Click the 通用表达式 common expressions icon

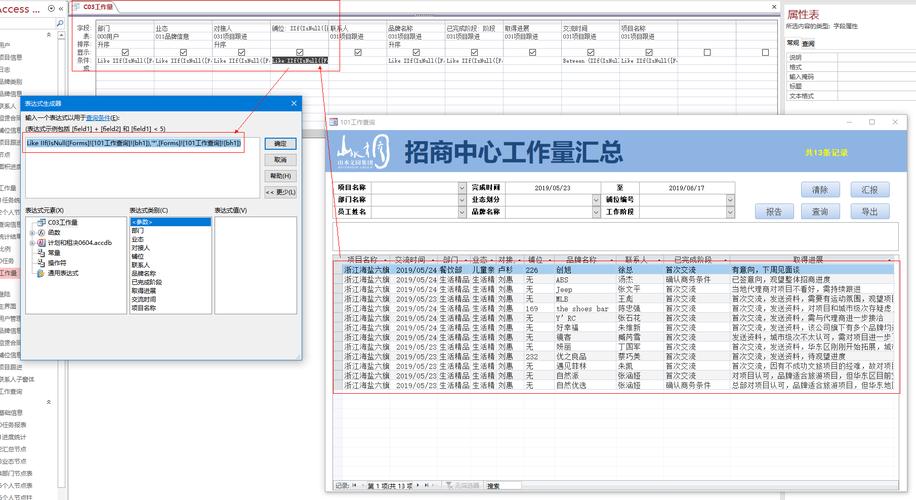[41, 273]
